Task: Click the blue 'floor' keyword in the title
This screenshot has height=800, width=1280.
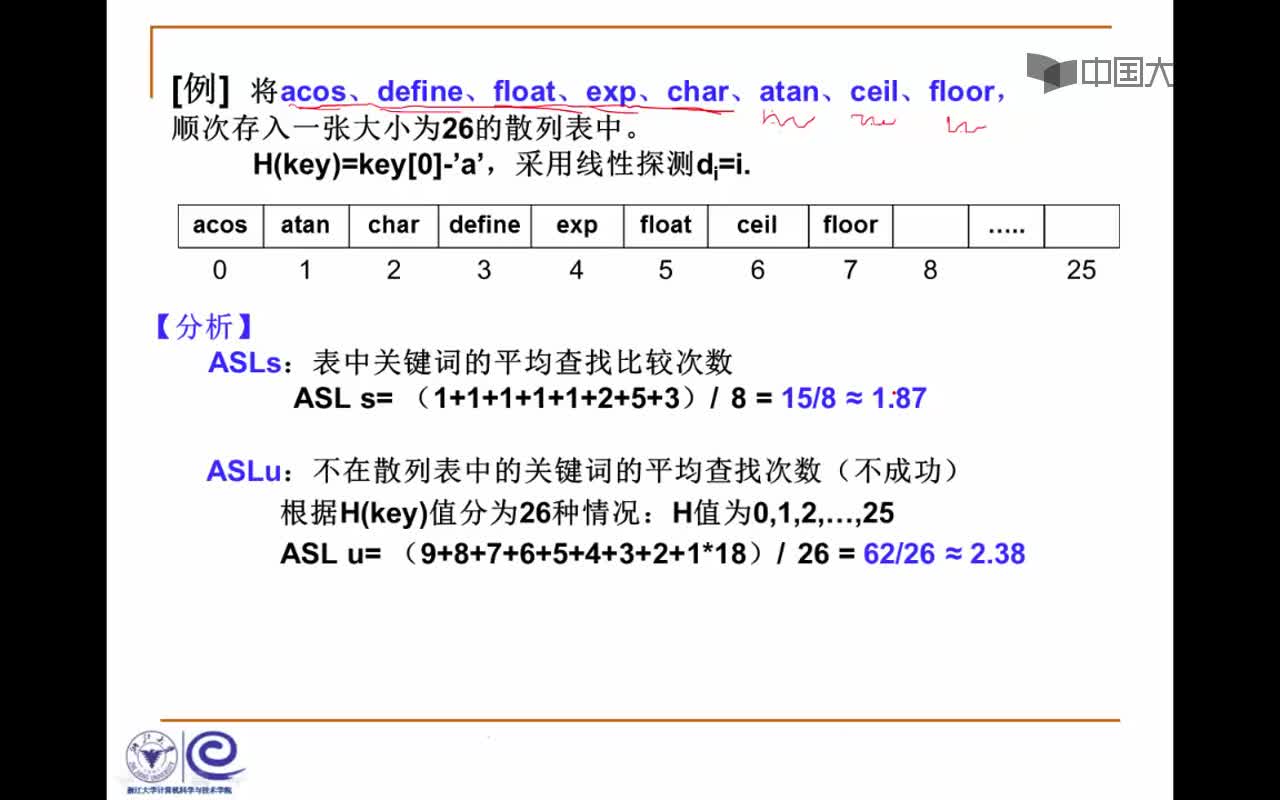Action: [962, 92]
